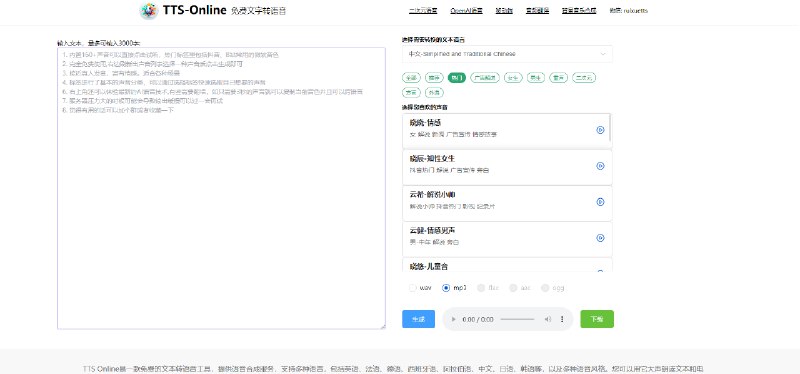Select the wav output format
This screenshot has height=374, width=800.
413,288
